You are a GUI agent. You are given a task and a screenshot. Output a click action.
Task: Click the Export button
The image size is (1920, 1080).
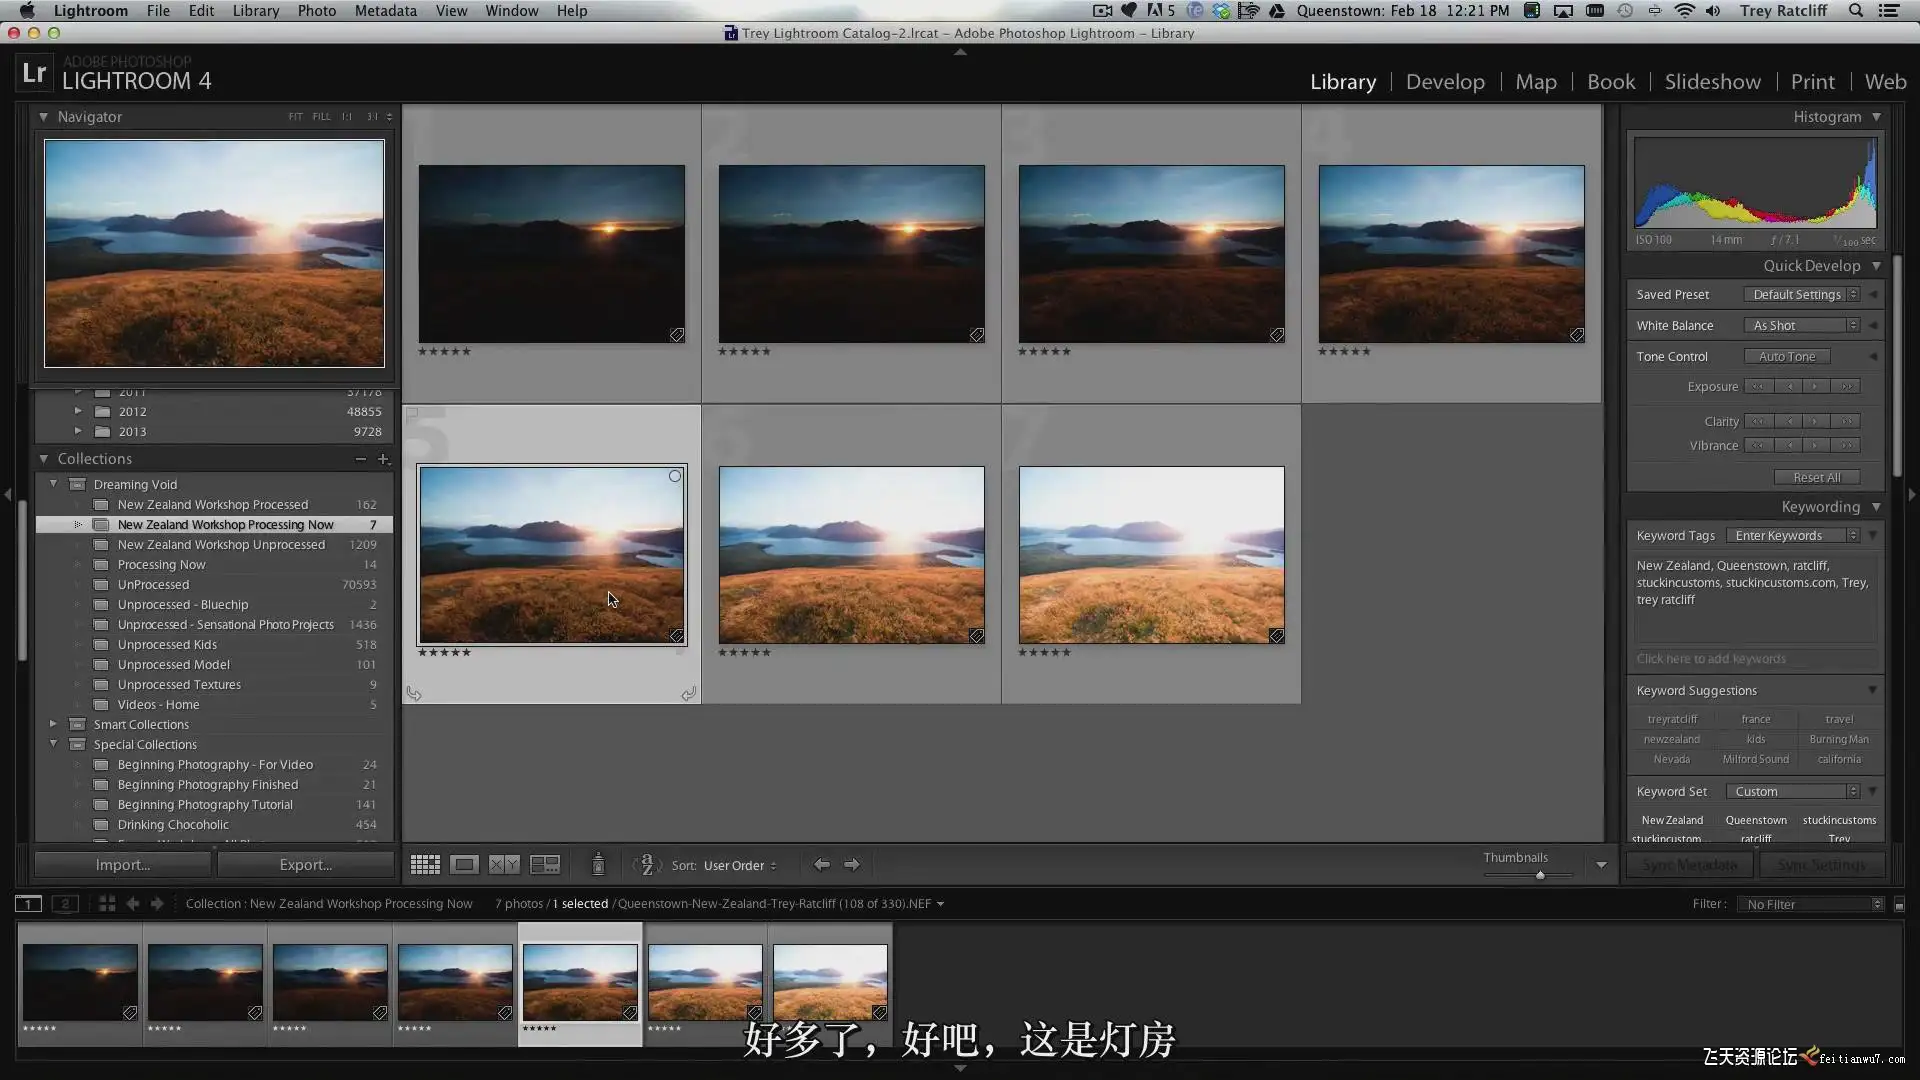point(306,865)
